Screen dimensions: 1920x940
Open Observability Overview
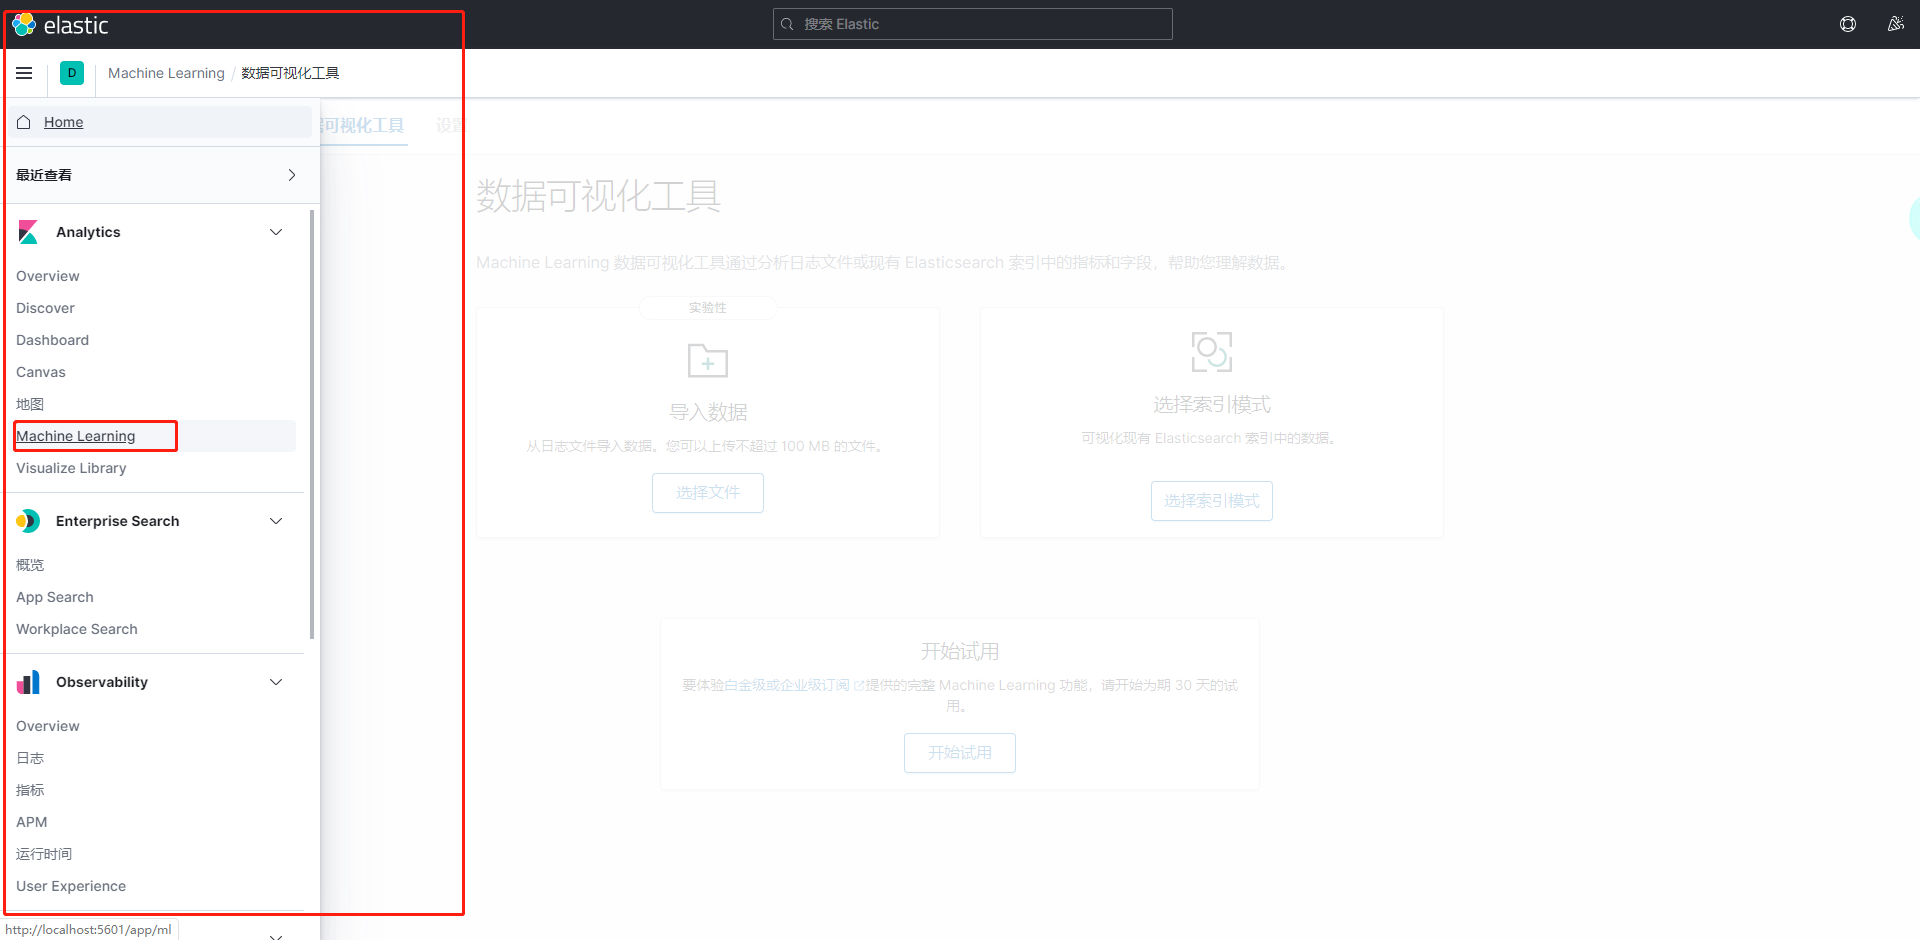click(x=48, y=726)
